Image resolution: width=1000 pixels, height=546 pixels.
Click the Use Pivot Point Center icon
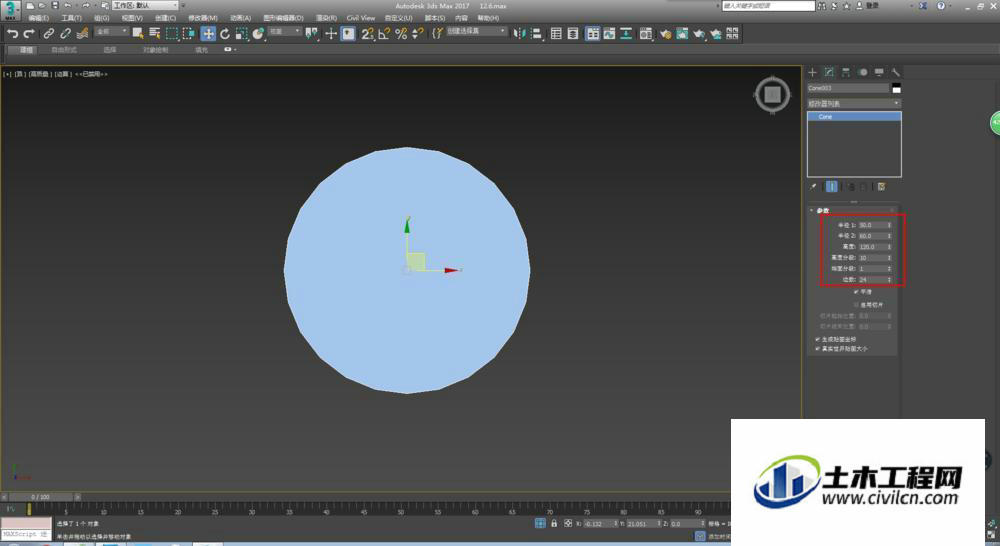(x=311, y=34)
